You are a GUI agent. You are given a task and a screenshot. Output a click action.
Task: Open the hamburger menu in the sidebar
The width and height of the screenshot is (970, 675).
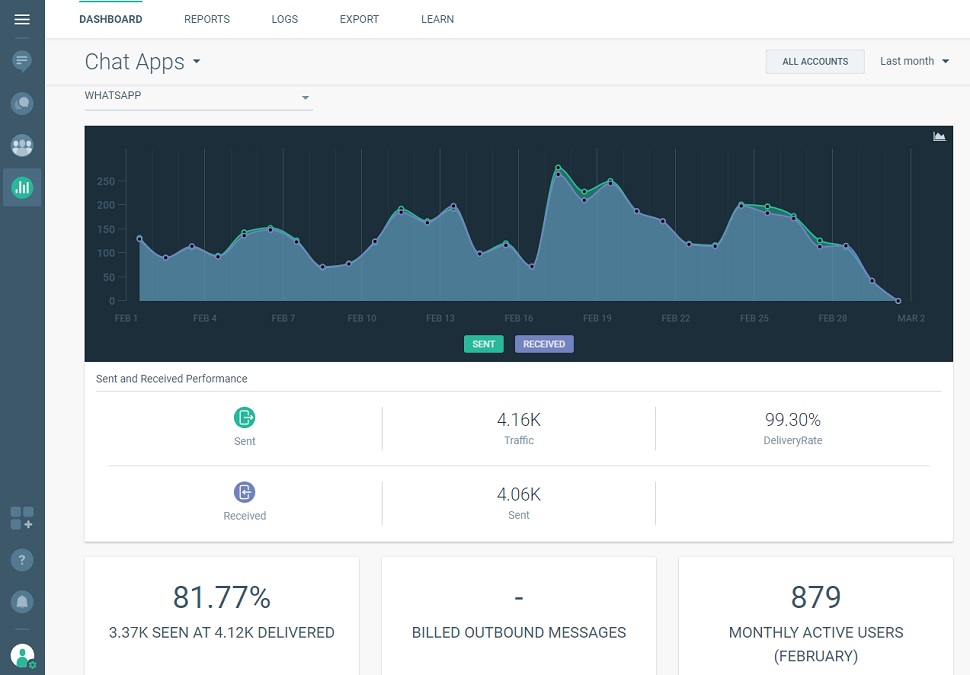[x=22, y=19]
